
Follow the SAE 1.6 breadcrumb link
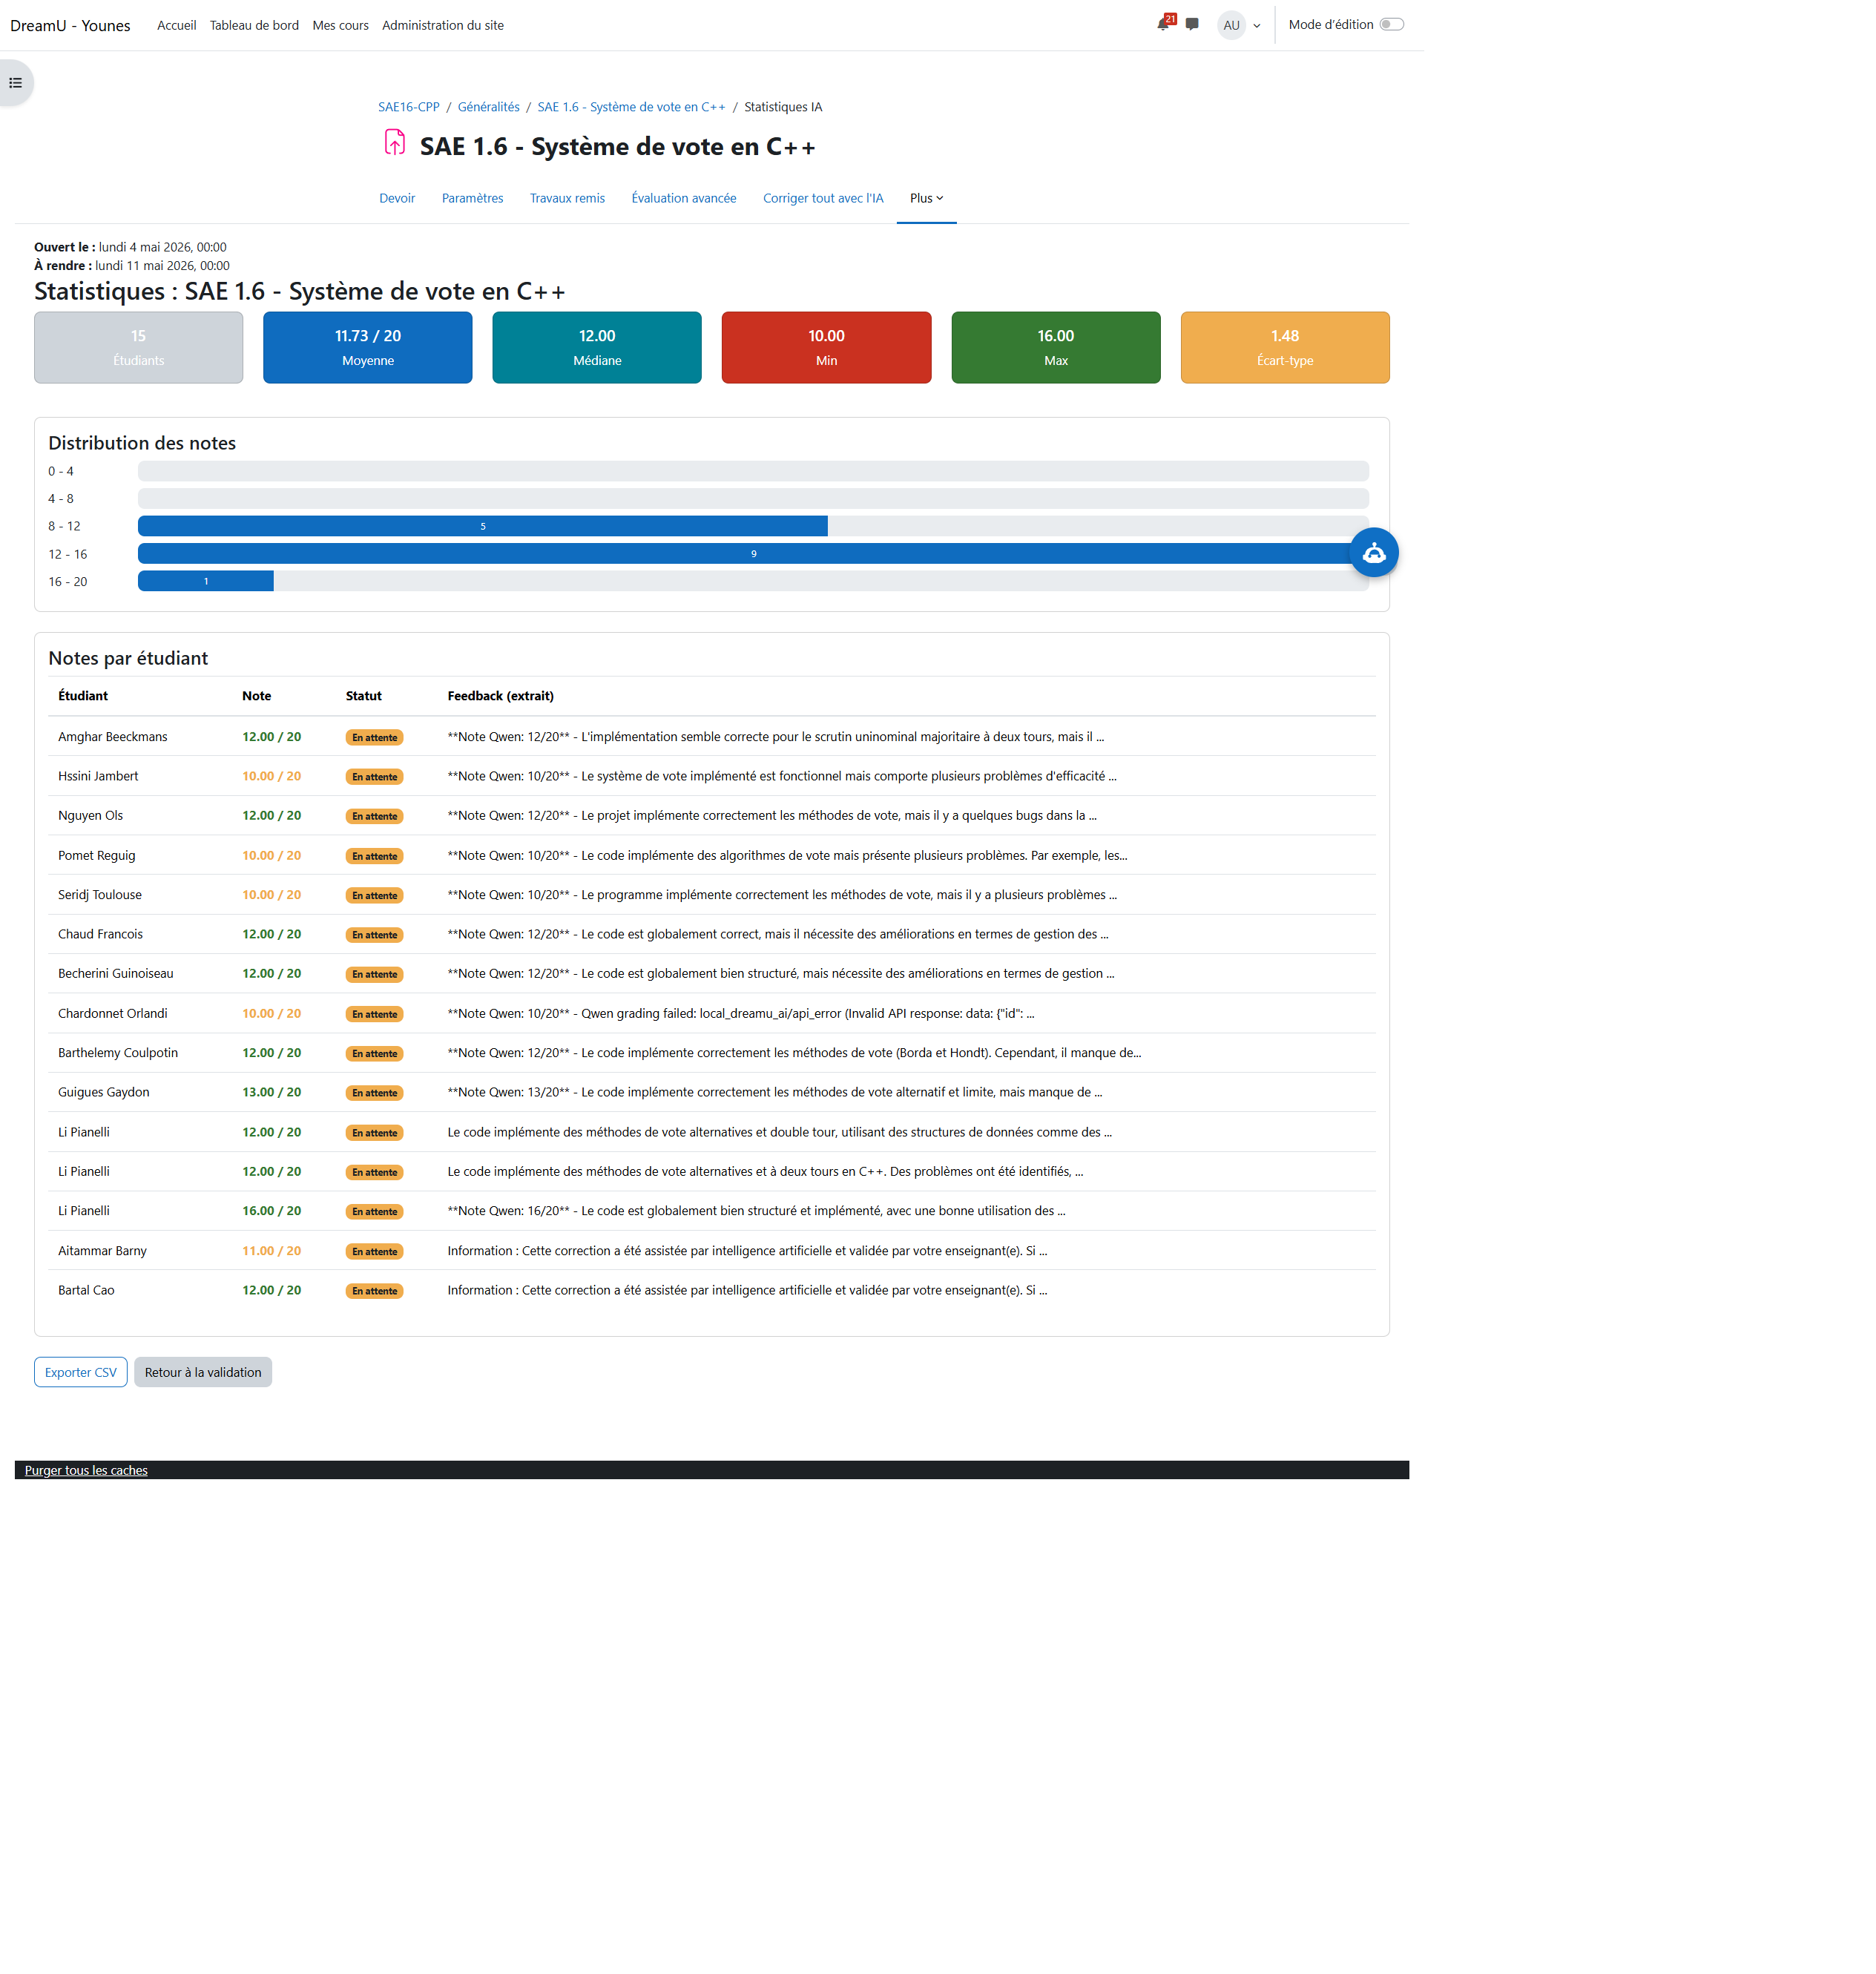(x=631, y=107)
